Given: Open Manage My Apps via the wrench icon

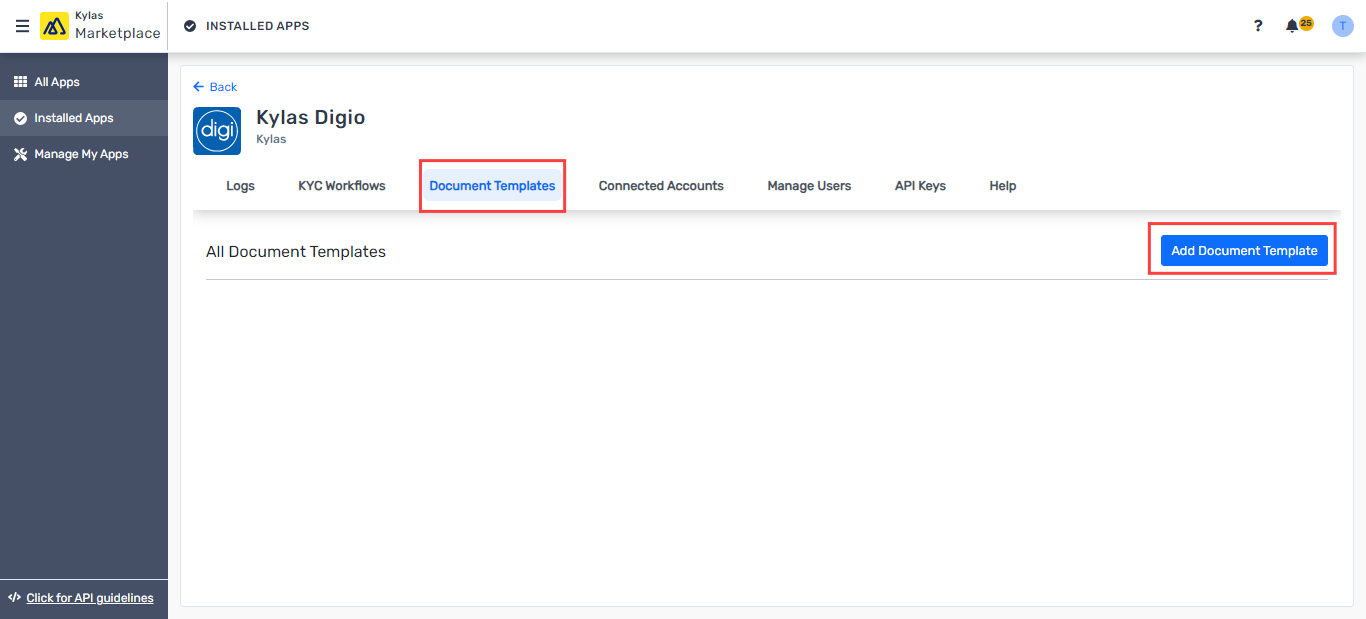Looking at the screenshot, I should click(x=20, y=153).
